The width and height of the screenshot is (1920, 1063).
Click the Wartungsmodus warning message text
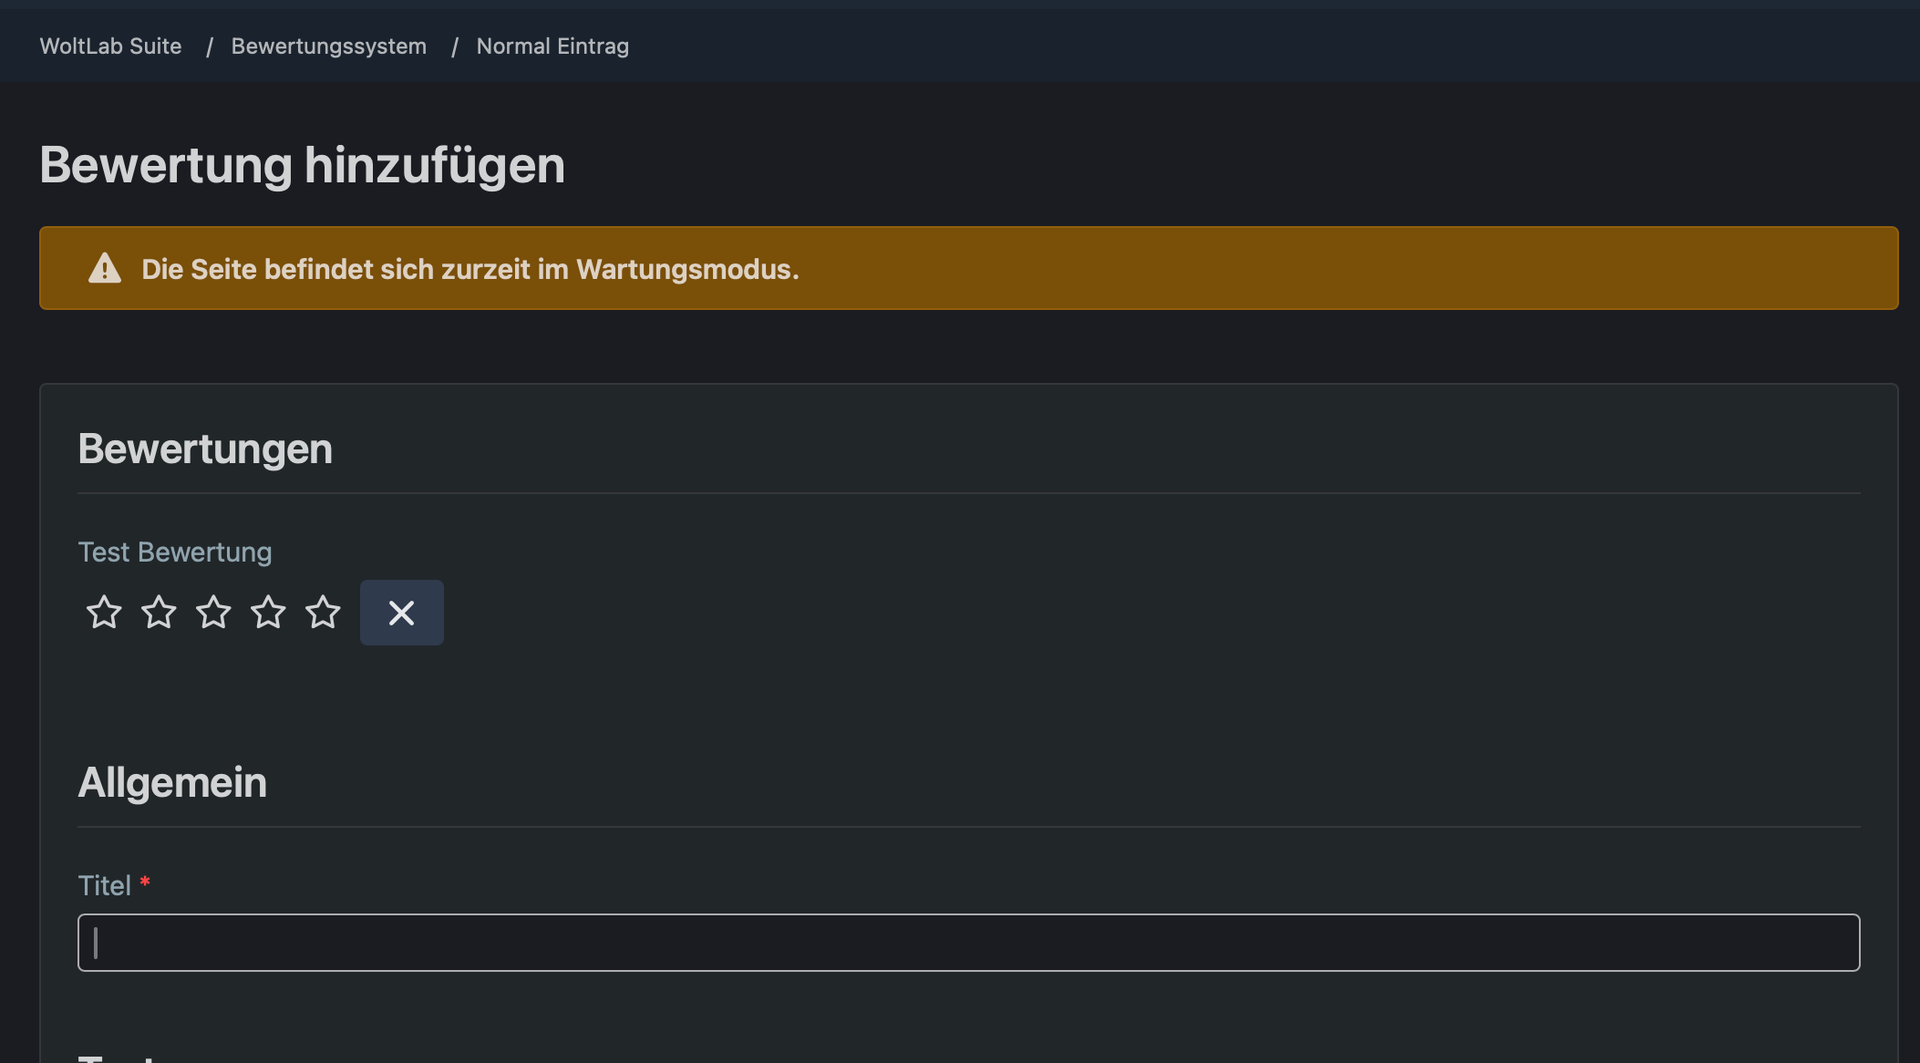(x=470, y=269)
